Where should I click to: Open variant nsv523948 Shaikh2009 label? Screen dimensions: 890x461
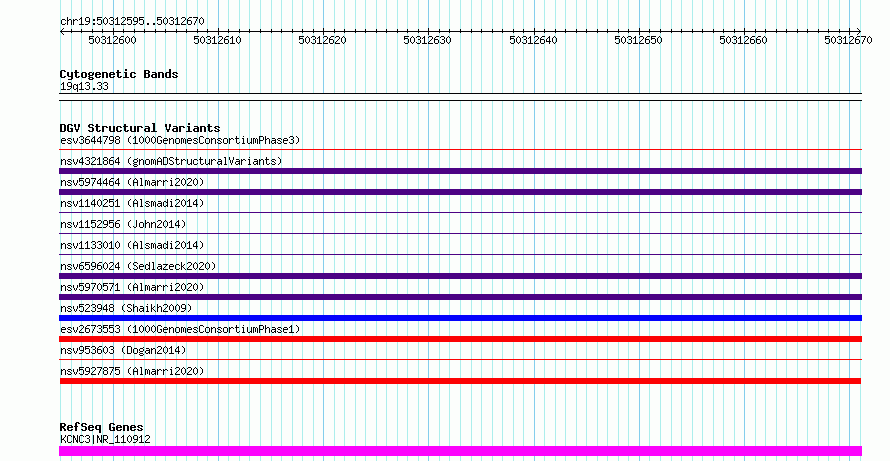(126, 308)
